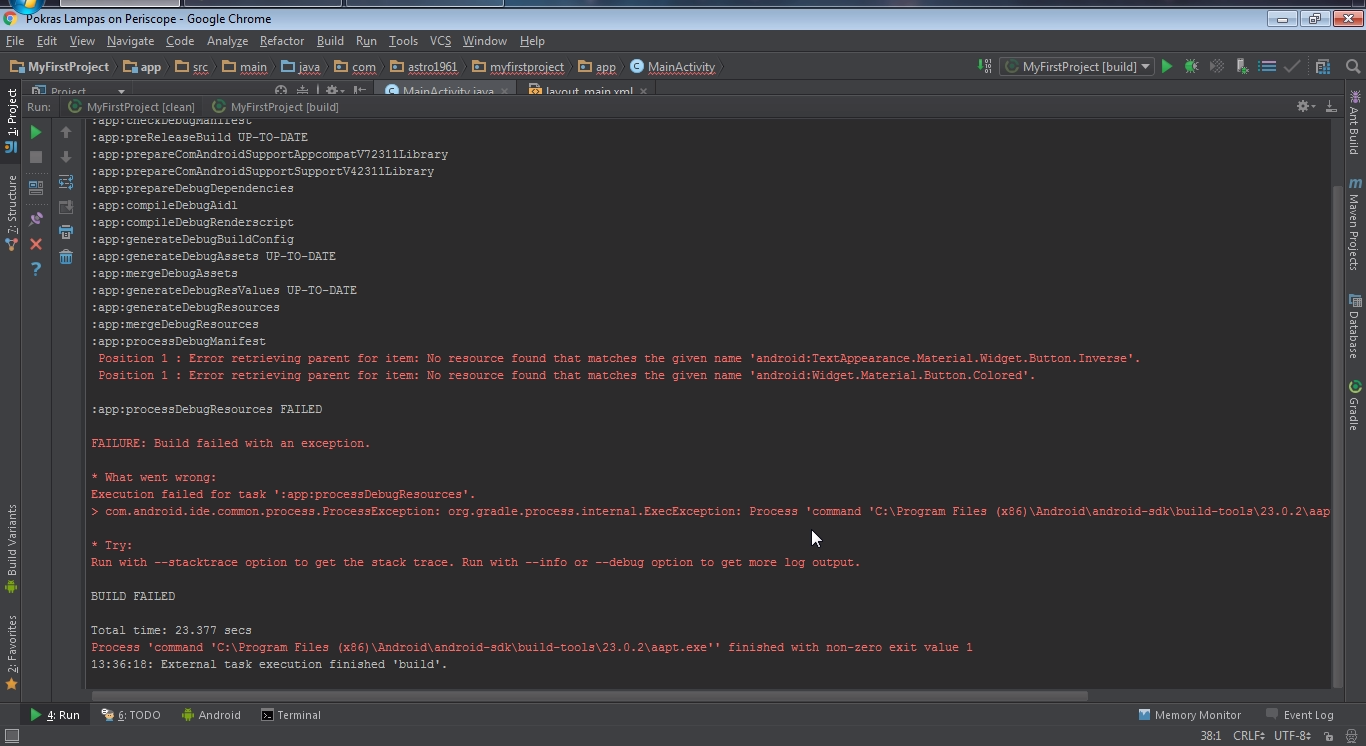Click the checkmark icon in main toolbar
The height and width of the screenshot is (746, 1366).
click(x=1292, y=66)
